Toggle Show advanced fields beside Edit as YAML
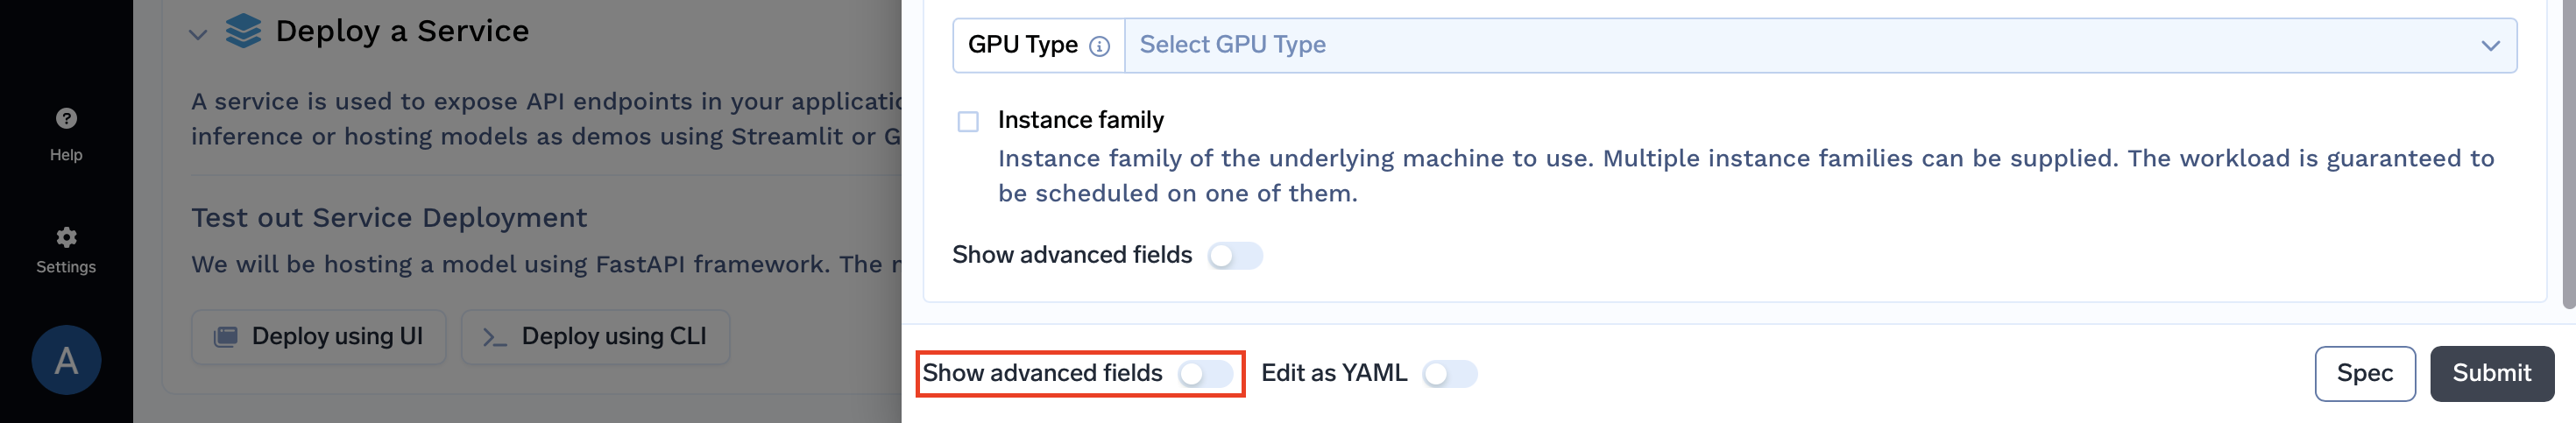 (x=1205, y=374)
